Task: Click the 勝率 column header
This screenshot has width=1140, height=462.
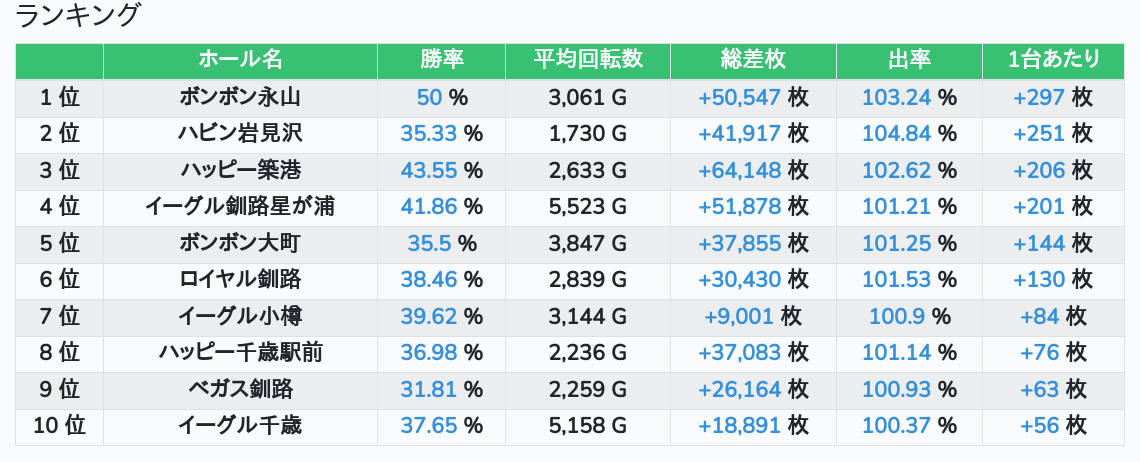Action: [x=441, y=60]
